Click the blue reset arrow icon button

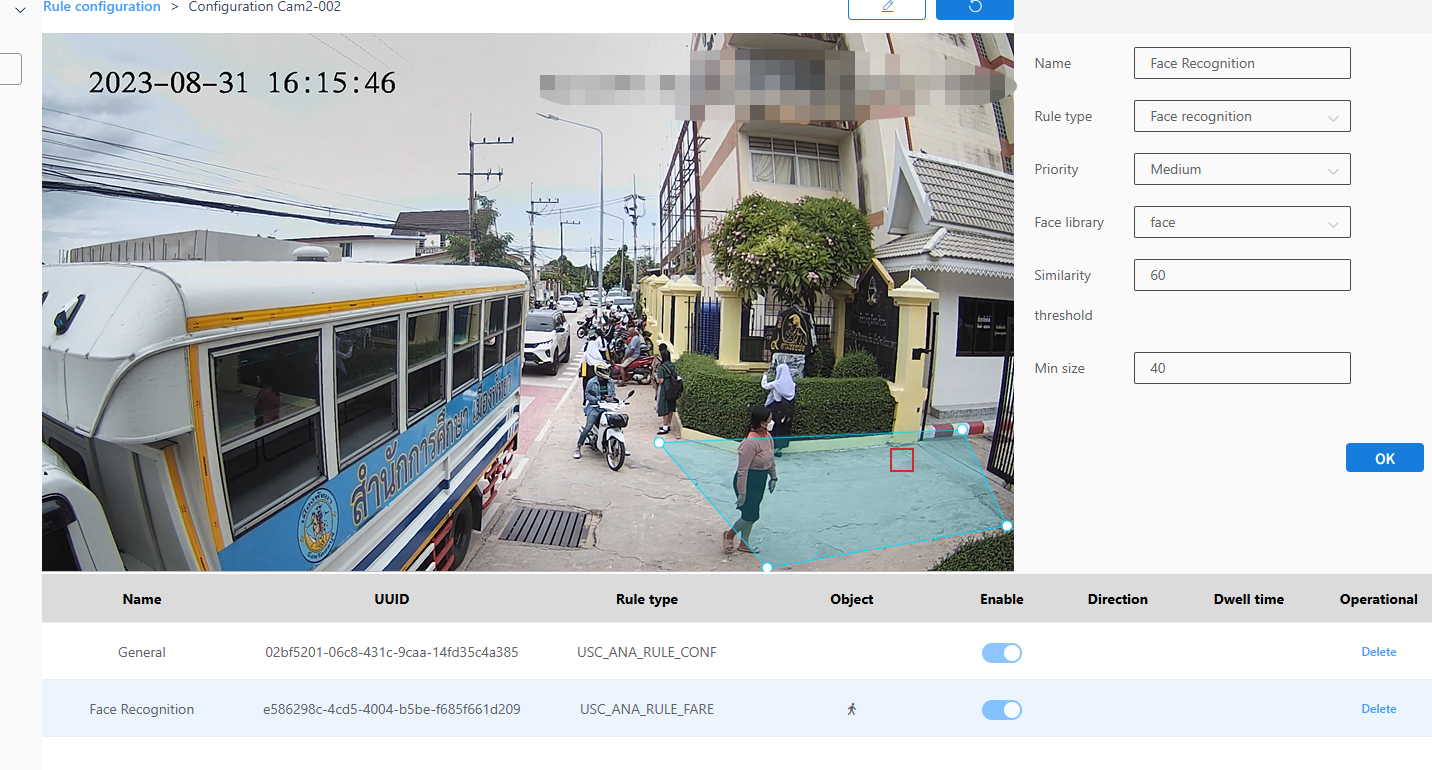tap(974, 7)
